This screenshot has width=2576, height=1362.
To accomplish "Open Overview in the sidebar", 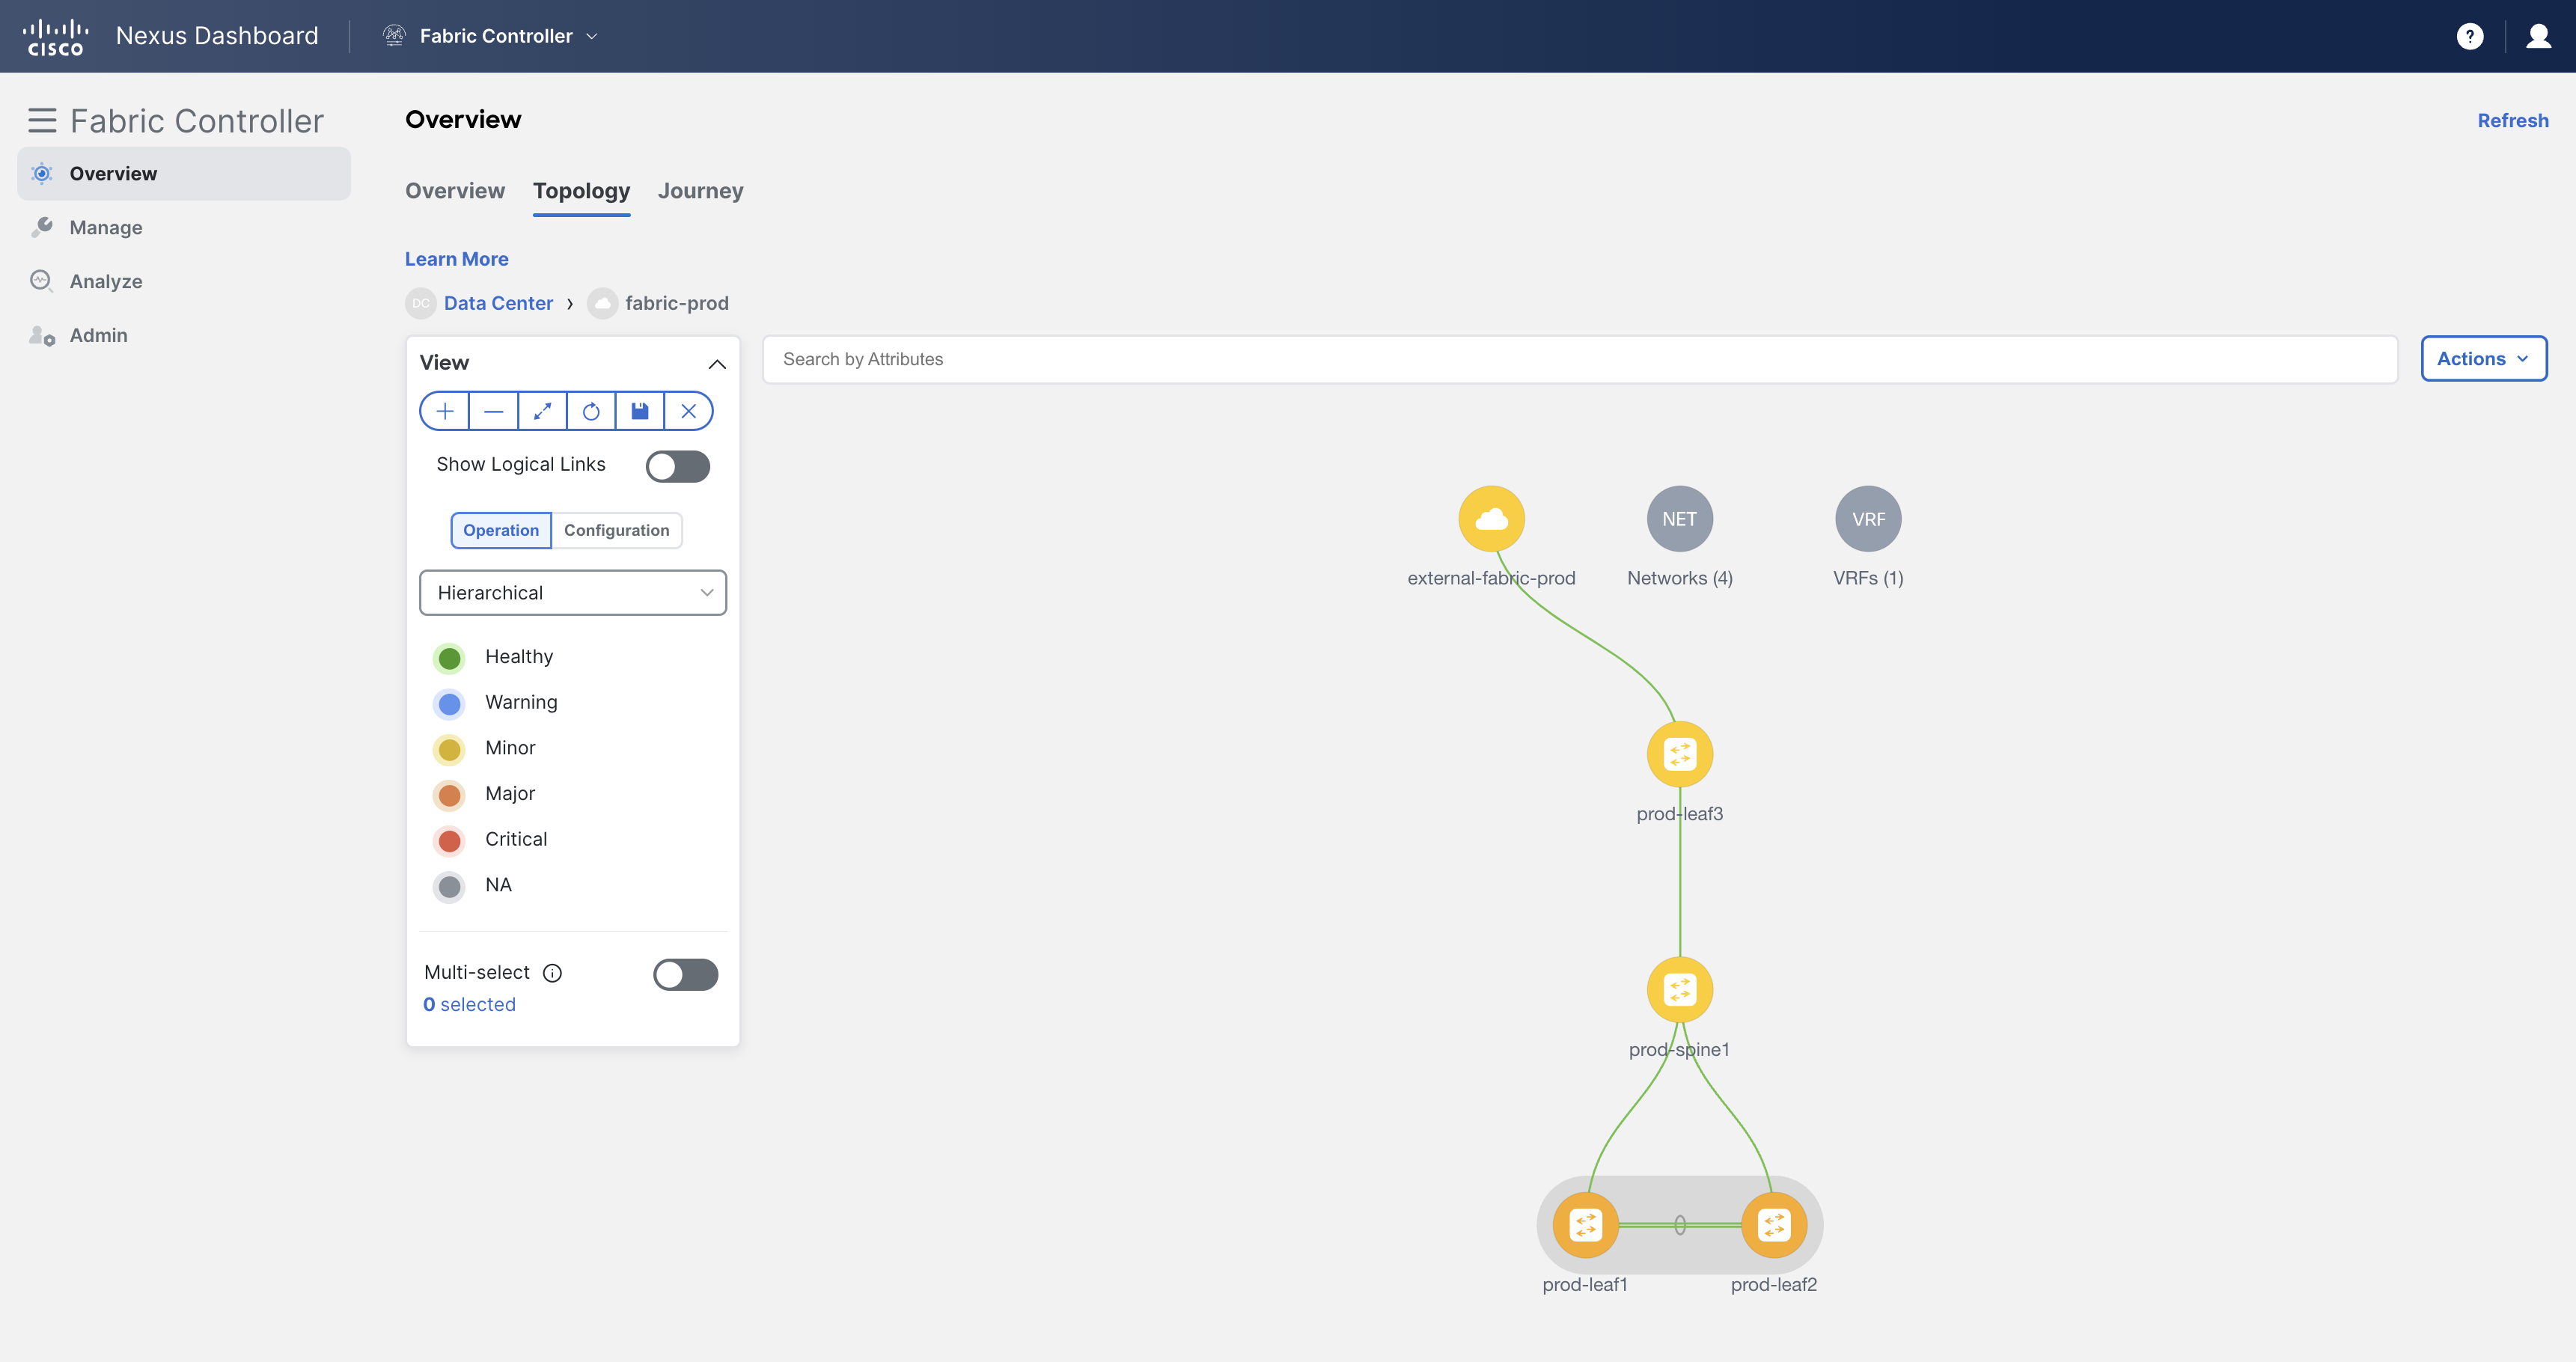I will click(184, 174).
